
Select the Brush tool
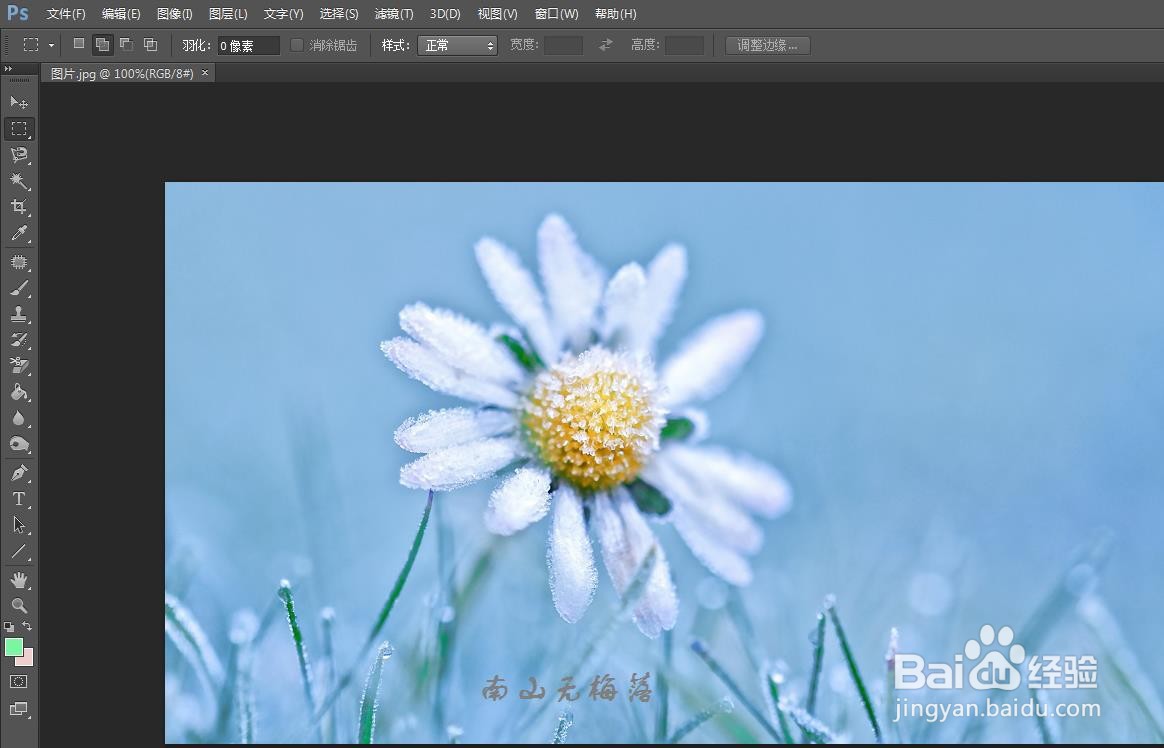[x=19, y=288]
